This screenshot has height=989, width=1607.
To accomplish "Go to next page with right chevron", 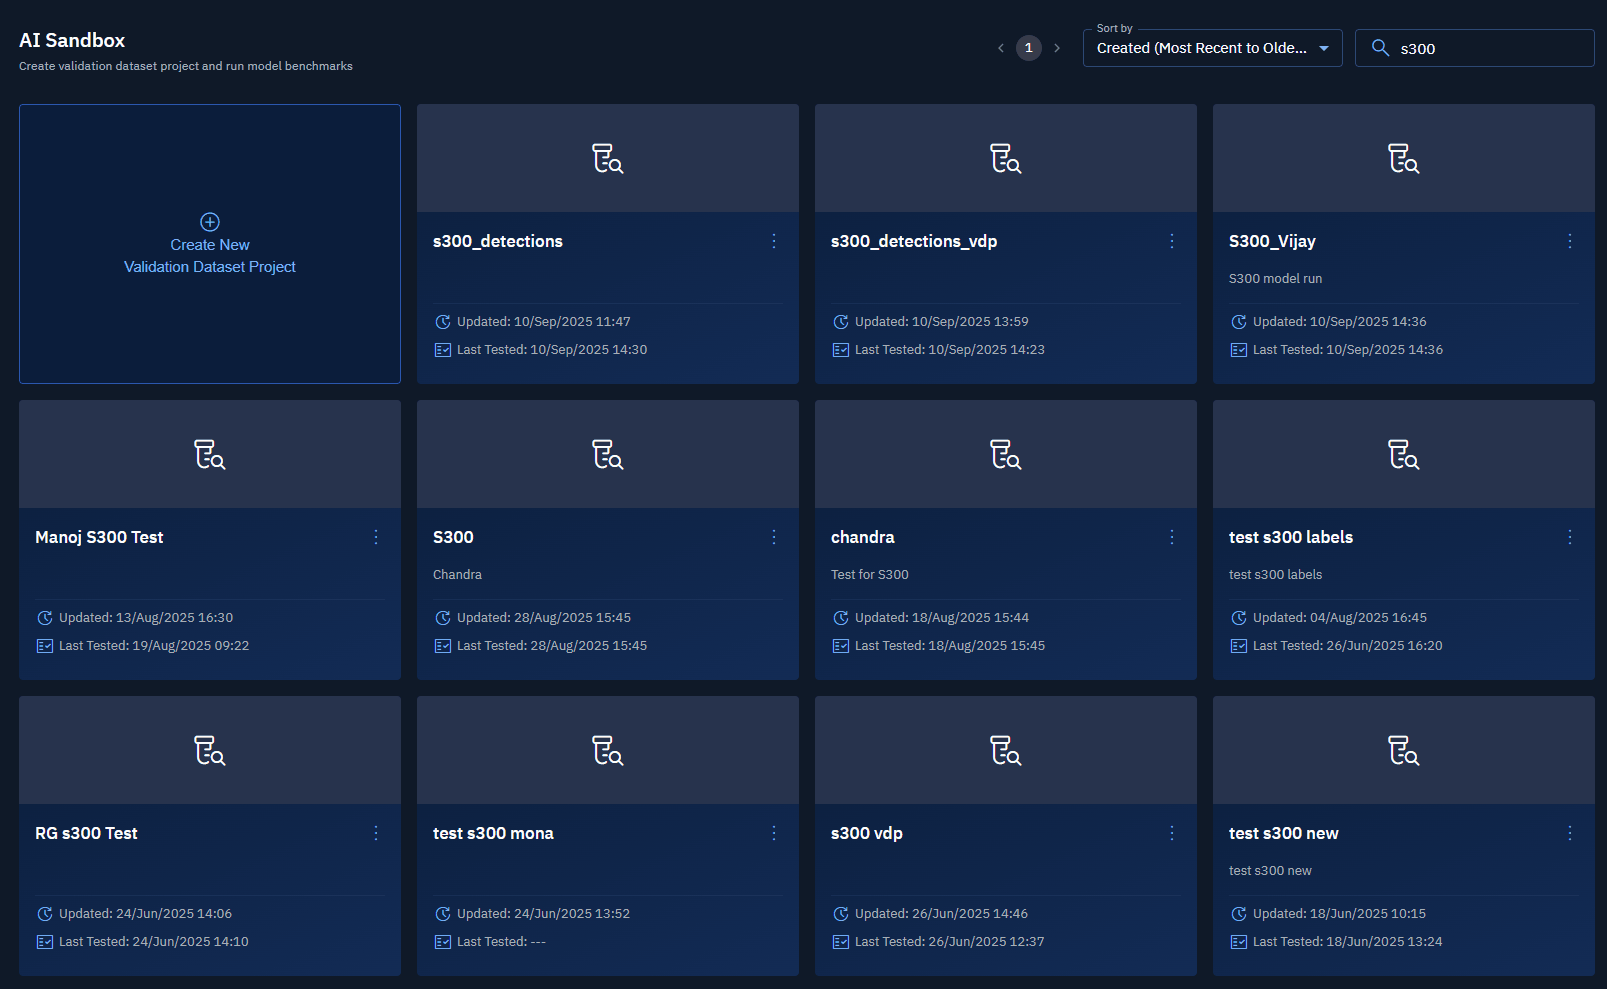I will pos(1057,48).
